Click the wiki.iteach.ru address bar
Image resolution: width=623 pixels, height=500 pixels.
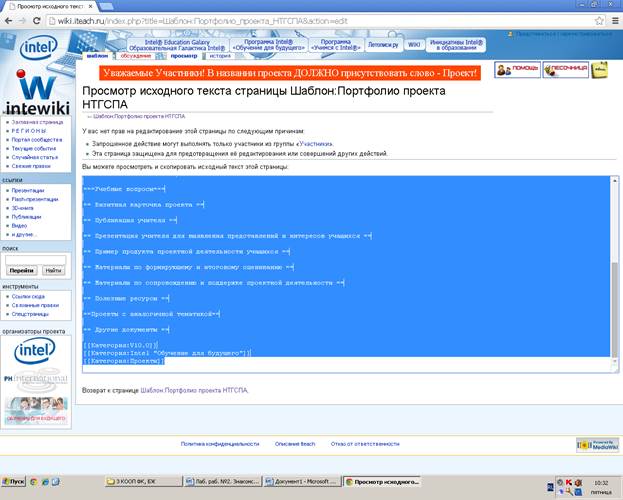pyautogui.click(x=324, y=21)
